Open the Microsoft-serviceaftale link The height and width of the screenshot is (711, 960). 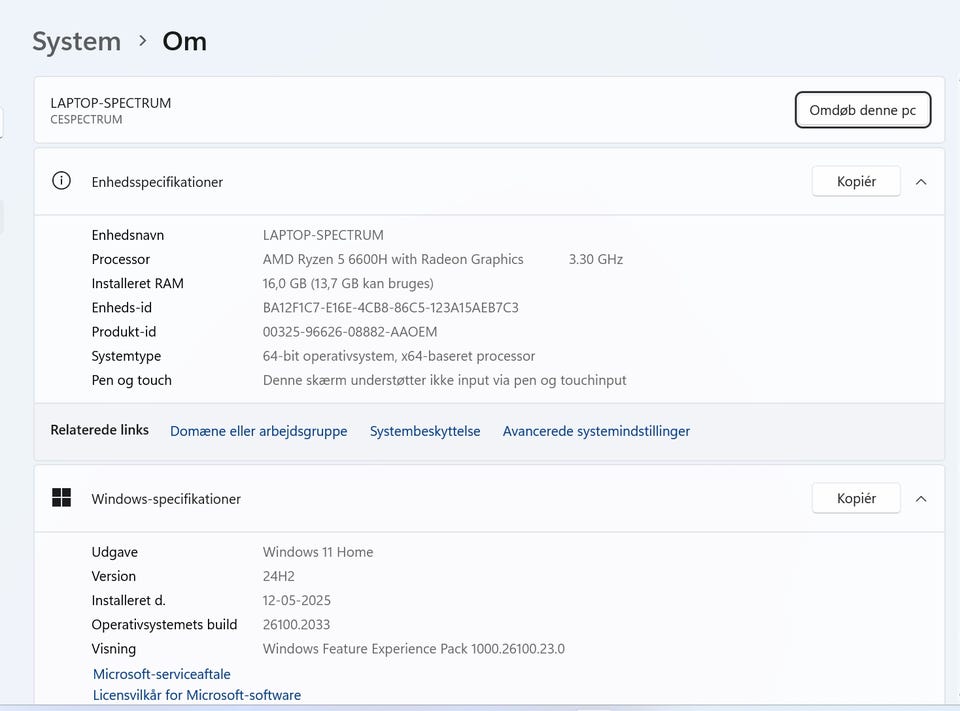pos(162,674)
